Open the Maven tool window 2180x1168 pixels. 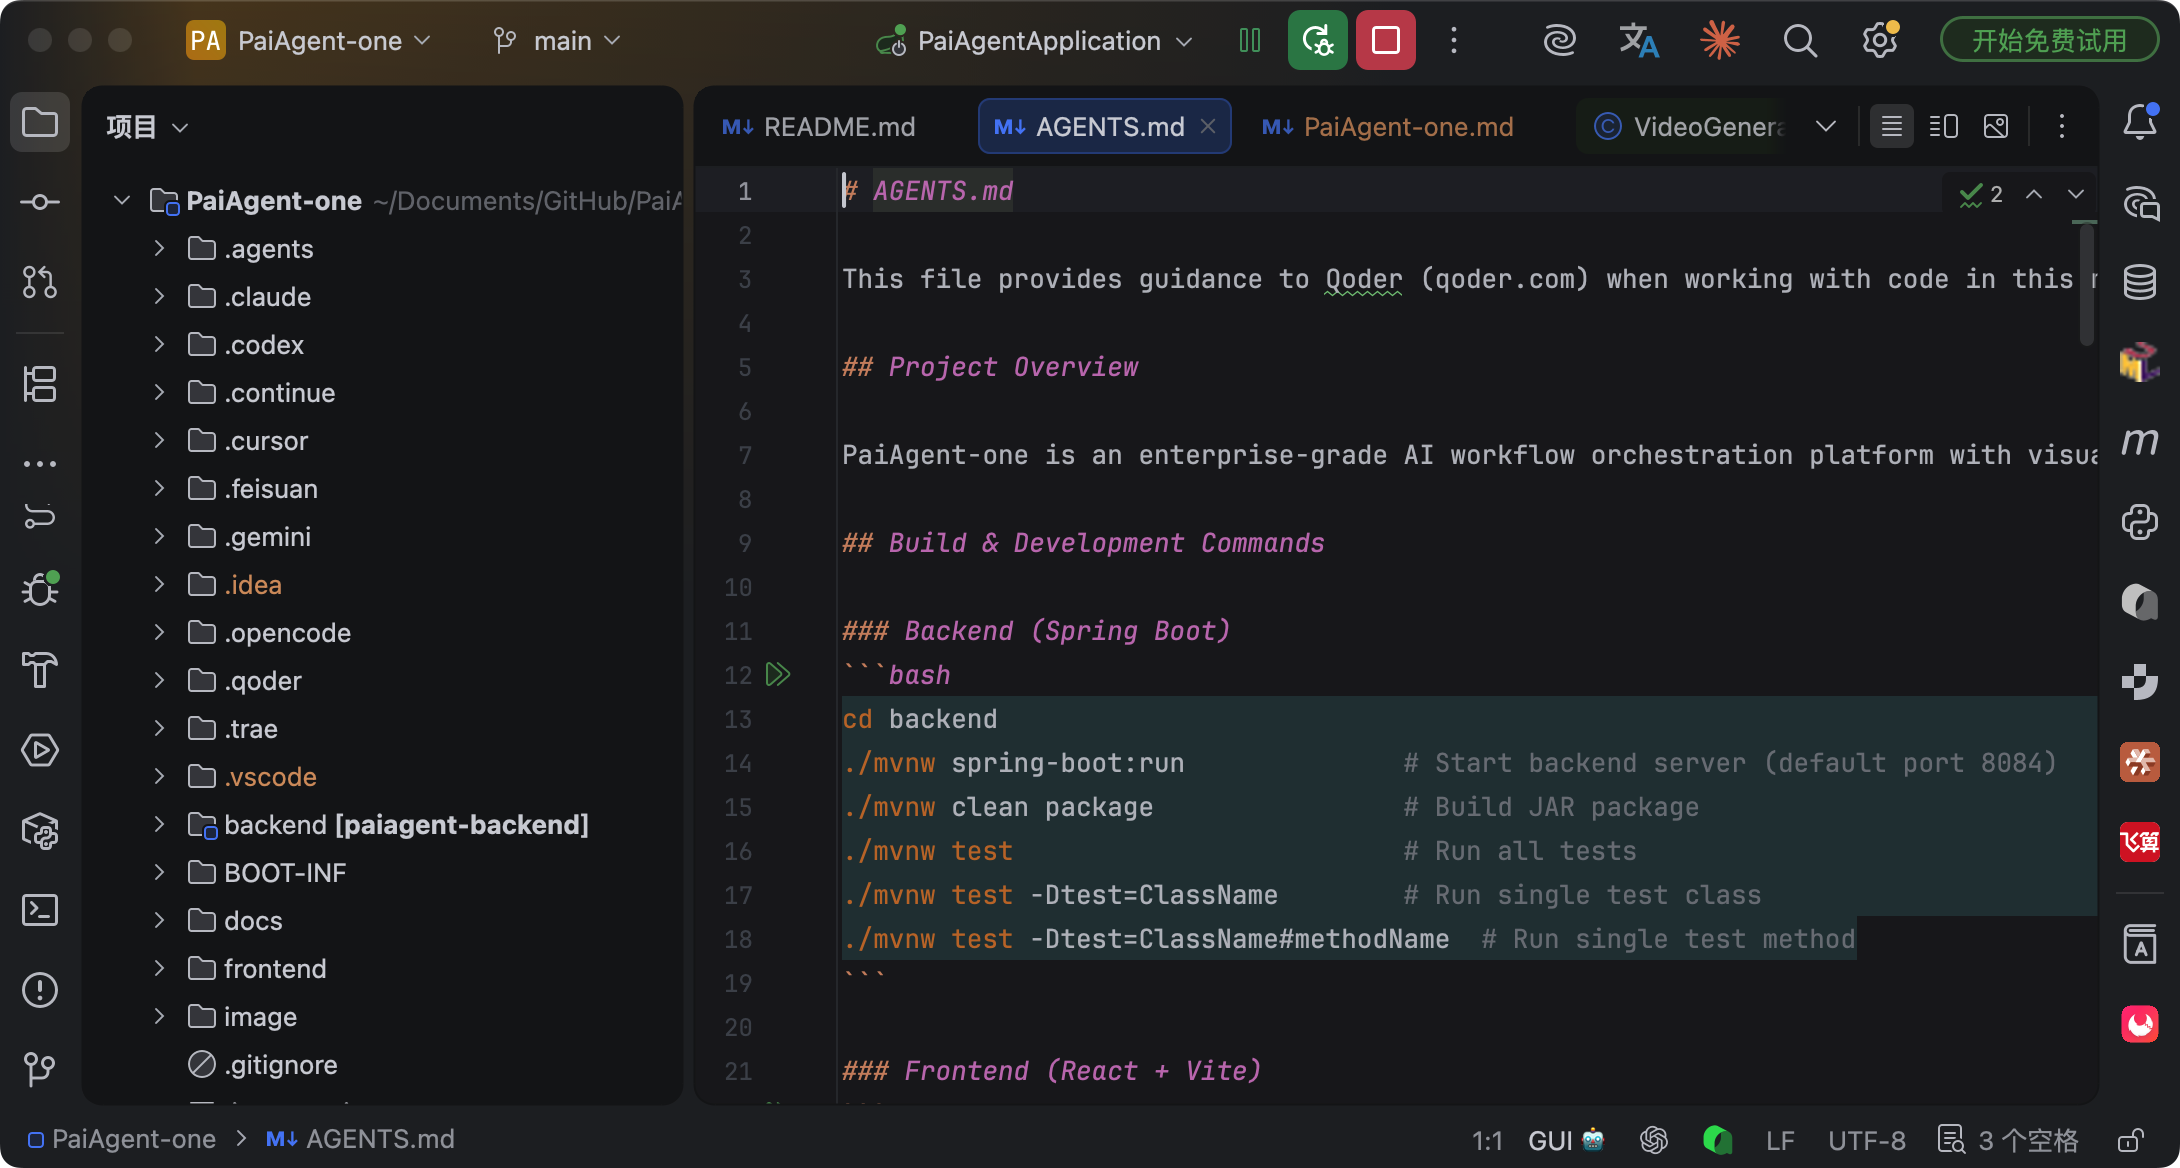pos(2140,440)
